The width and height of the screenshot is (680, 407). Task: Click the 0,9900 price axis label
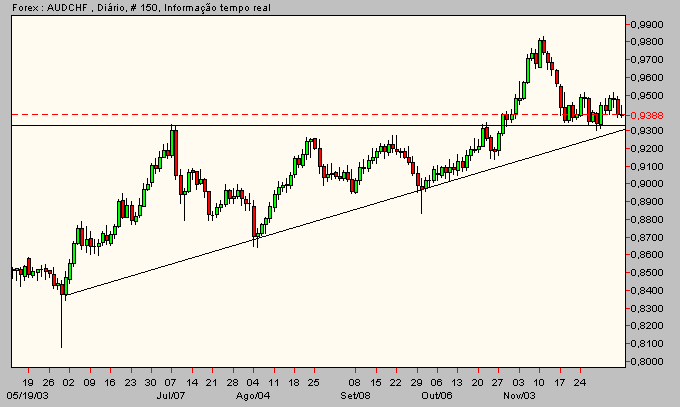[647, 25]
